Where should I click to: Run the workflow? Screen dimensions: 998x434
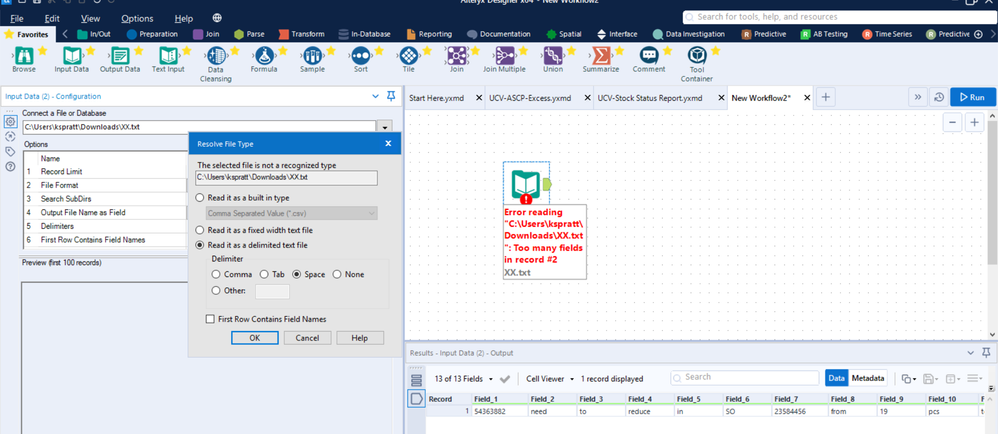[x=973, y=97]
